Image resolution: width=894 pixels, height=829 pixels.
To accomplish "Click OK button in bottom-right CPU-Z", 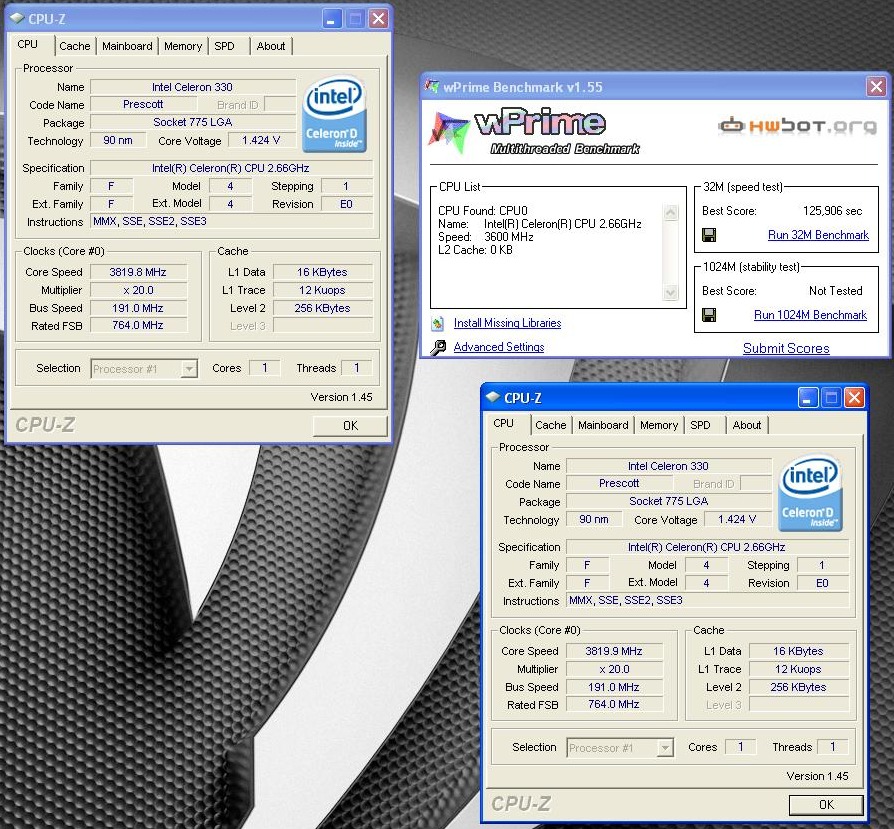I will point(826,804).
